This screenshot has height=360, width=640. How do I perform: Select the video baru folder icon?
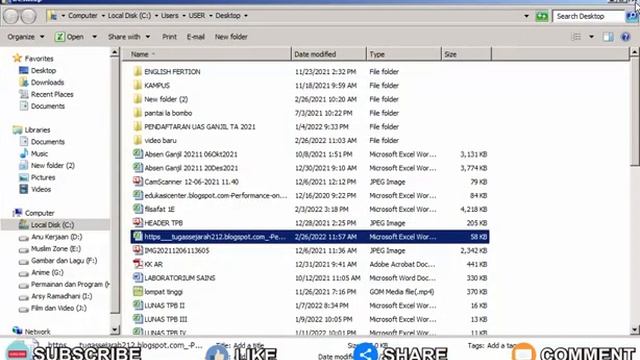coord(138,140)
